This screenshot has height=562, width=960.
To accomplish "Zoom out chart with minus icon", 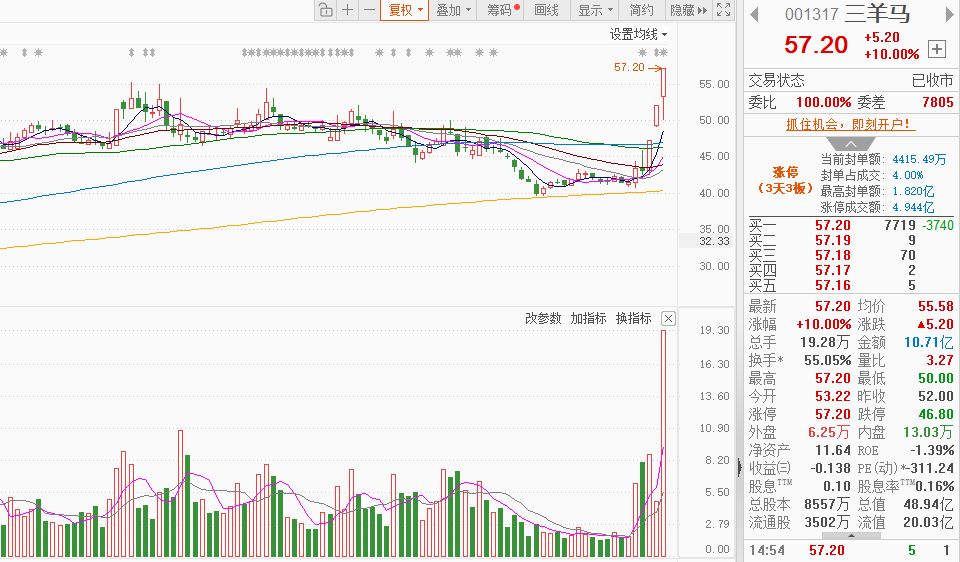I will point(369,10).
